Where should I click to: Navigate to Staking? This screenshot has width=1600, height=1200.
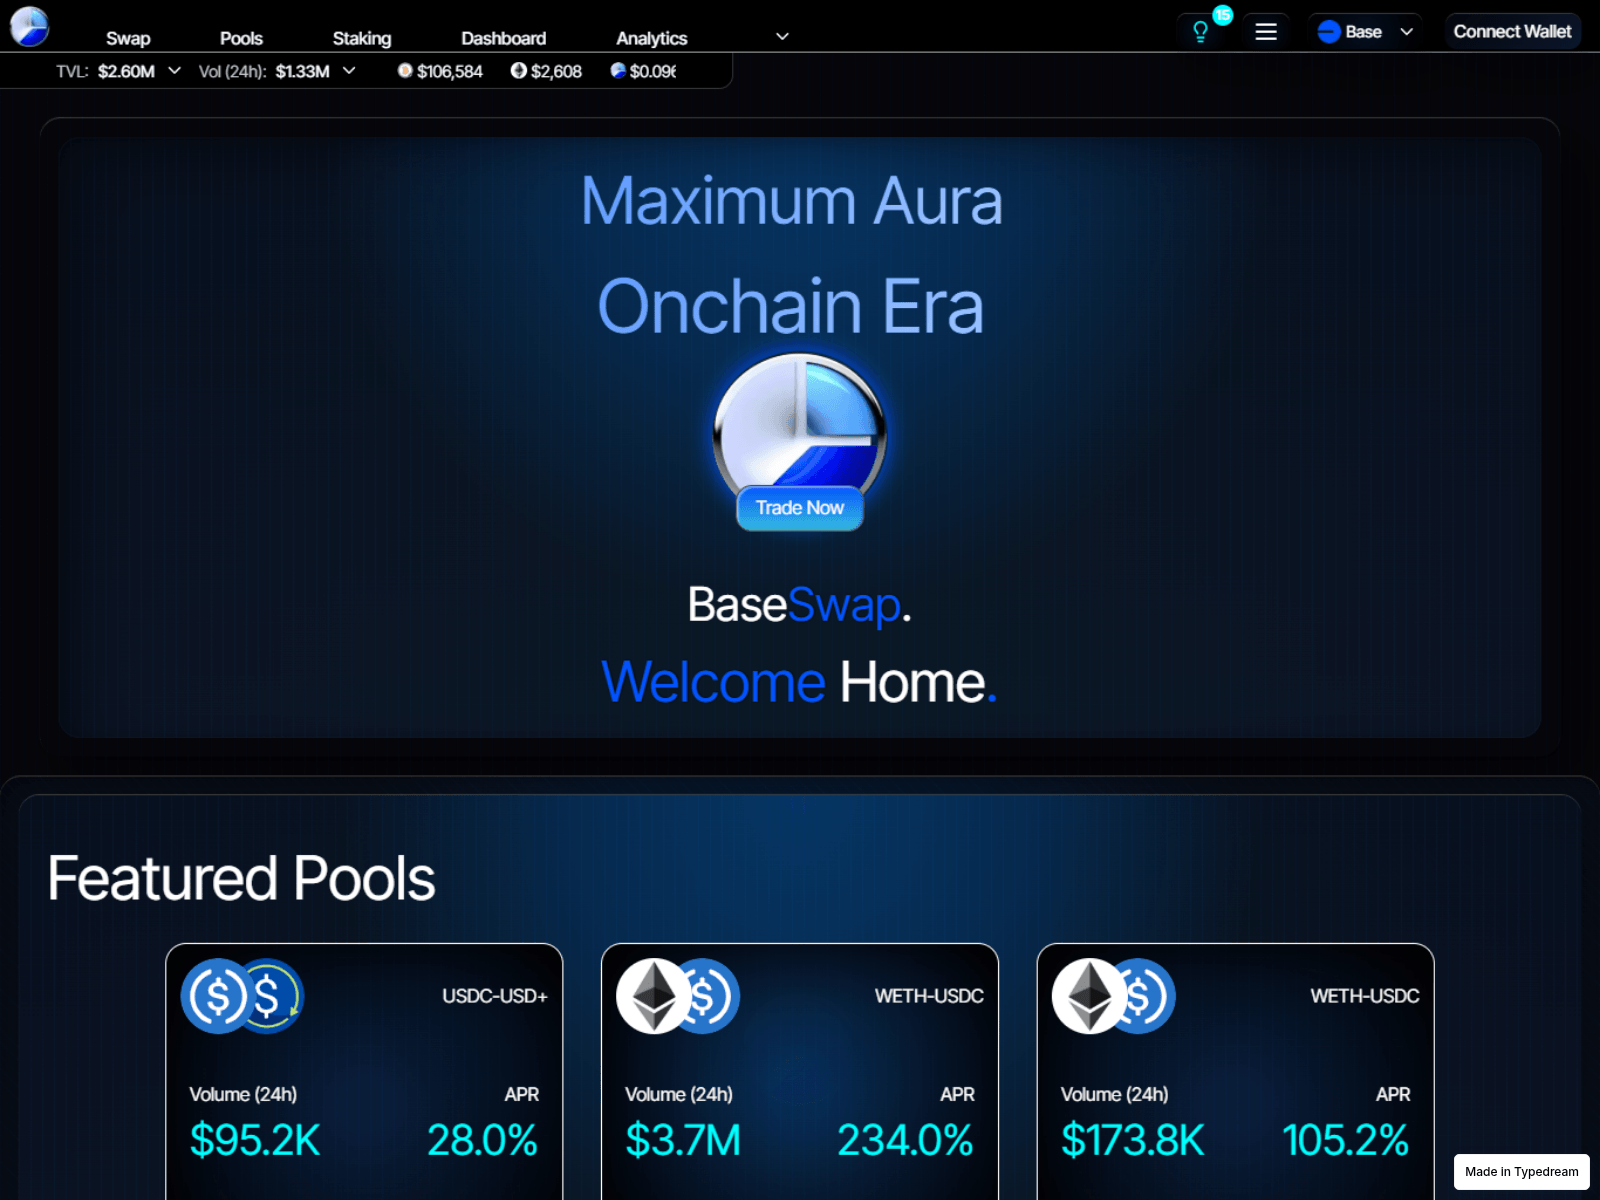point(362,38)
